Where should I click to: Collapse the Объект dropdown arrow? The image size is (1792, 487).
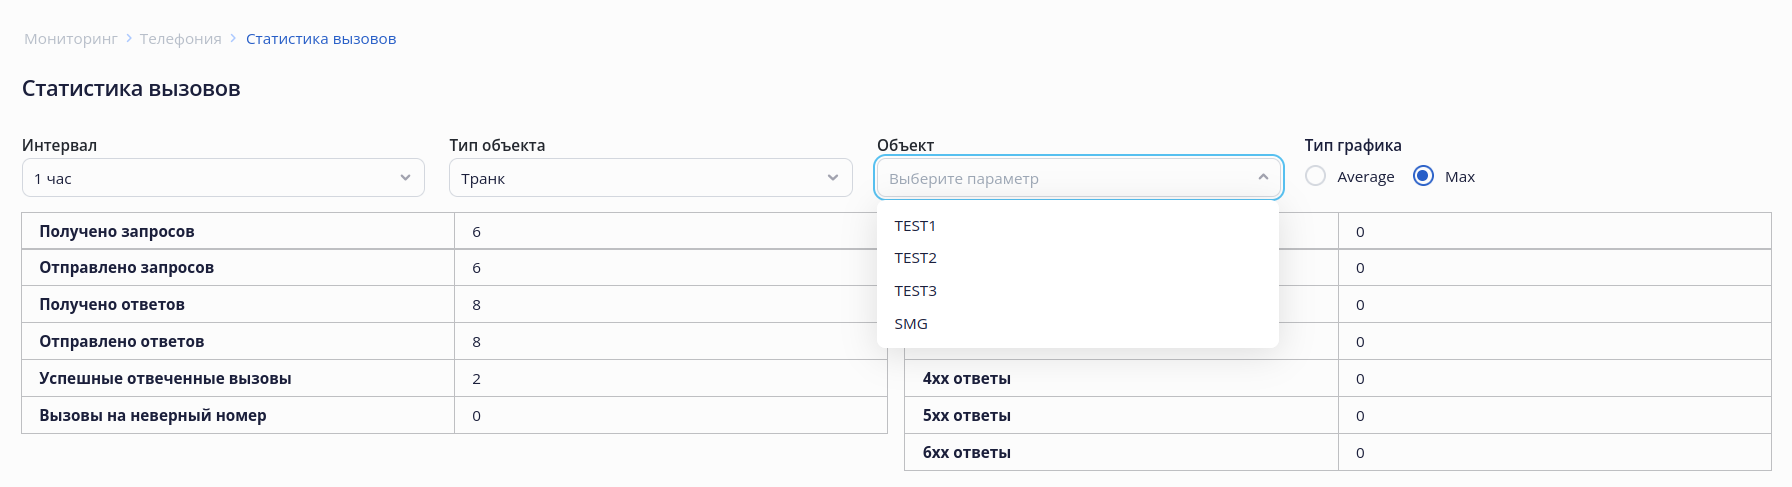pos(1263,177)
